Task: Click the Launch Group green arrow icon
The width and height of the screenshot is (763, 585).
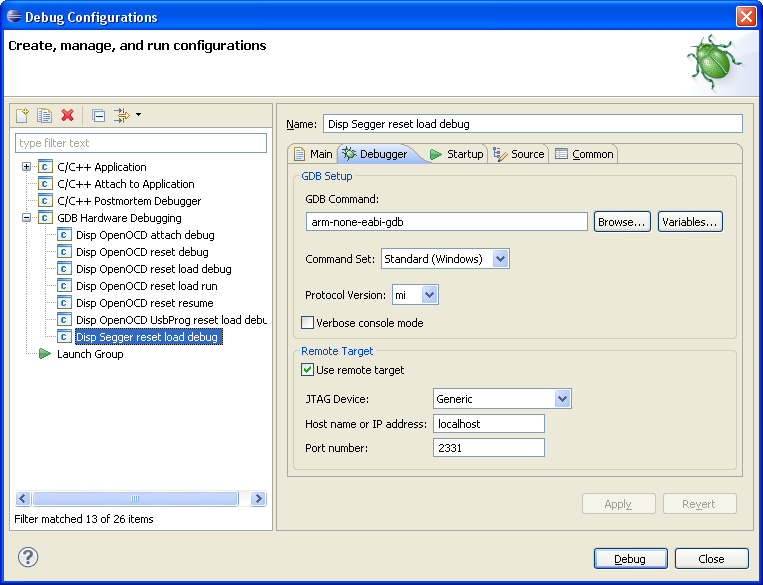Action: [45, 354]
